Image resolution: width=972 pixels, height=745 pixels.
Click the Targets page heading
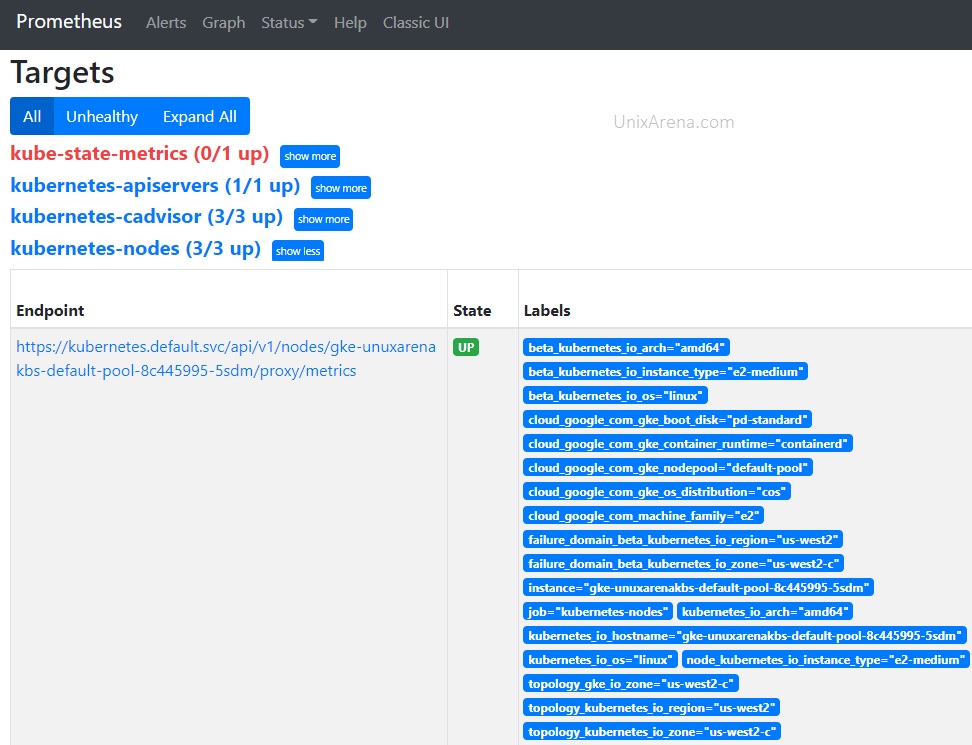(x=63, y=73)
